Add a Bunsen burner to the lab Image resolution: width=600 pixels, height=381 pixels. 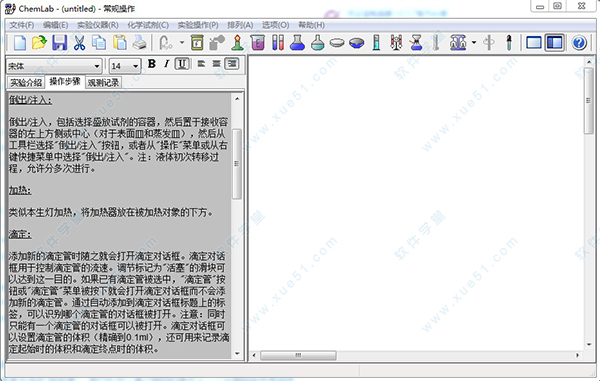[x=238, y=42]
